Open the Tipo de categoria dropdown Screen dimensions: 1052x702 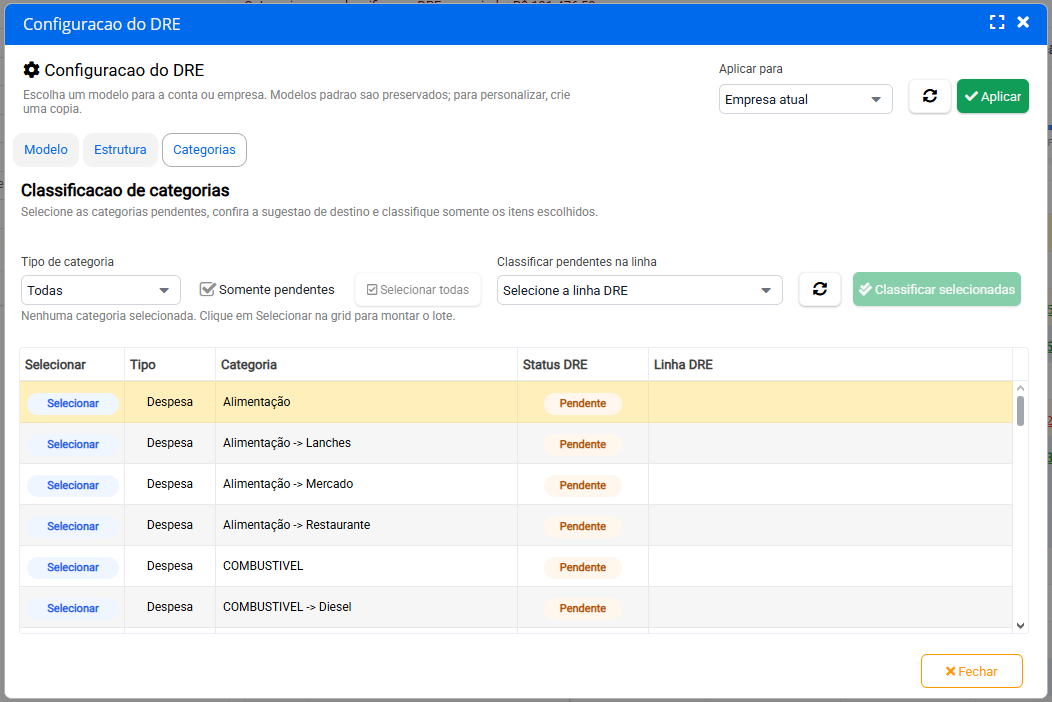[x=101, y=290]
